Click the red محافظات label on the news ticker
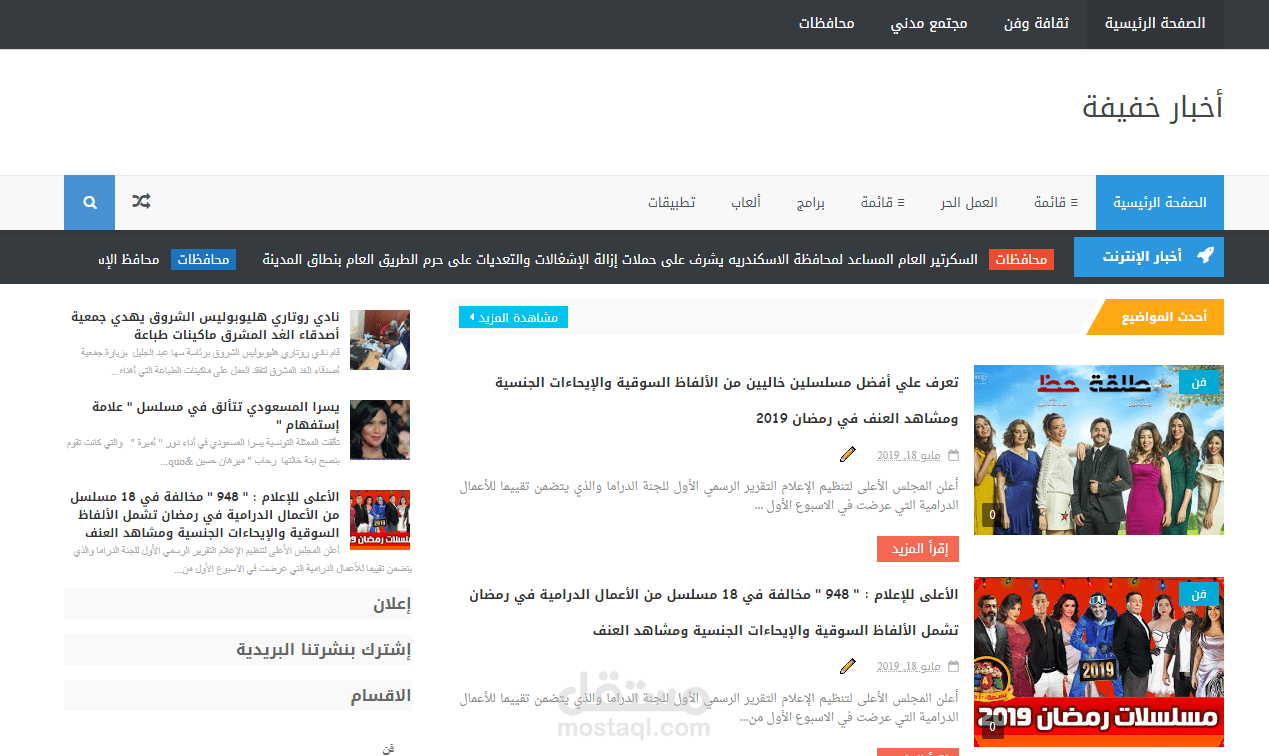The height and width of the screenshot is (756, 1269). coord(1022,258)
